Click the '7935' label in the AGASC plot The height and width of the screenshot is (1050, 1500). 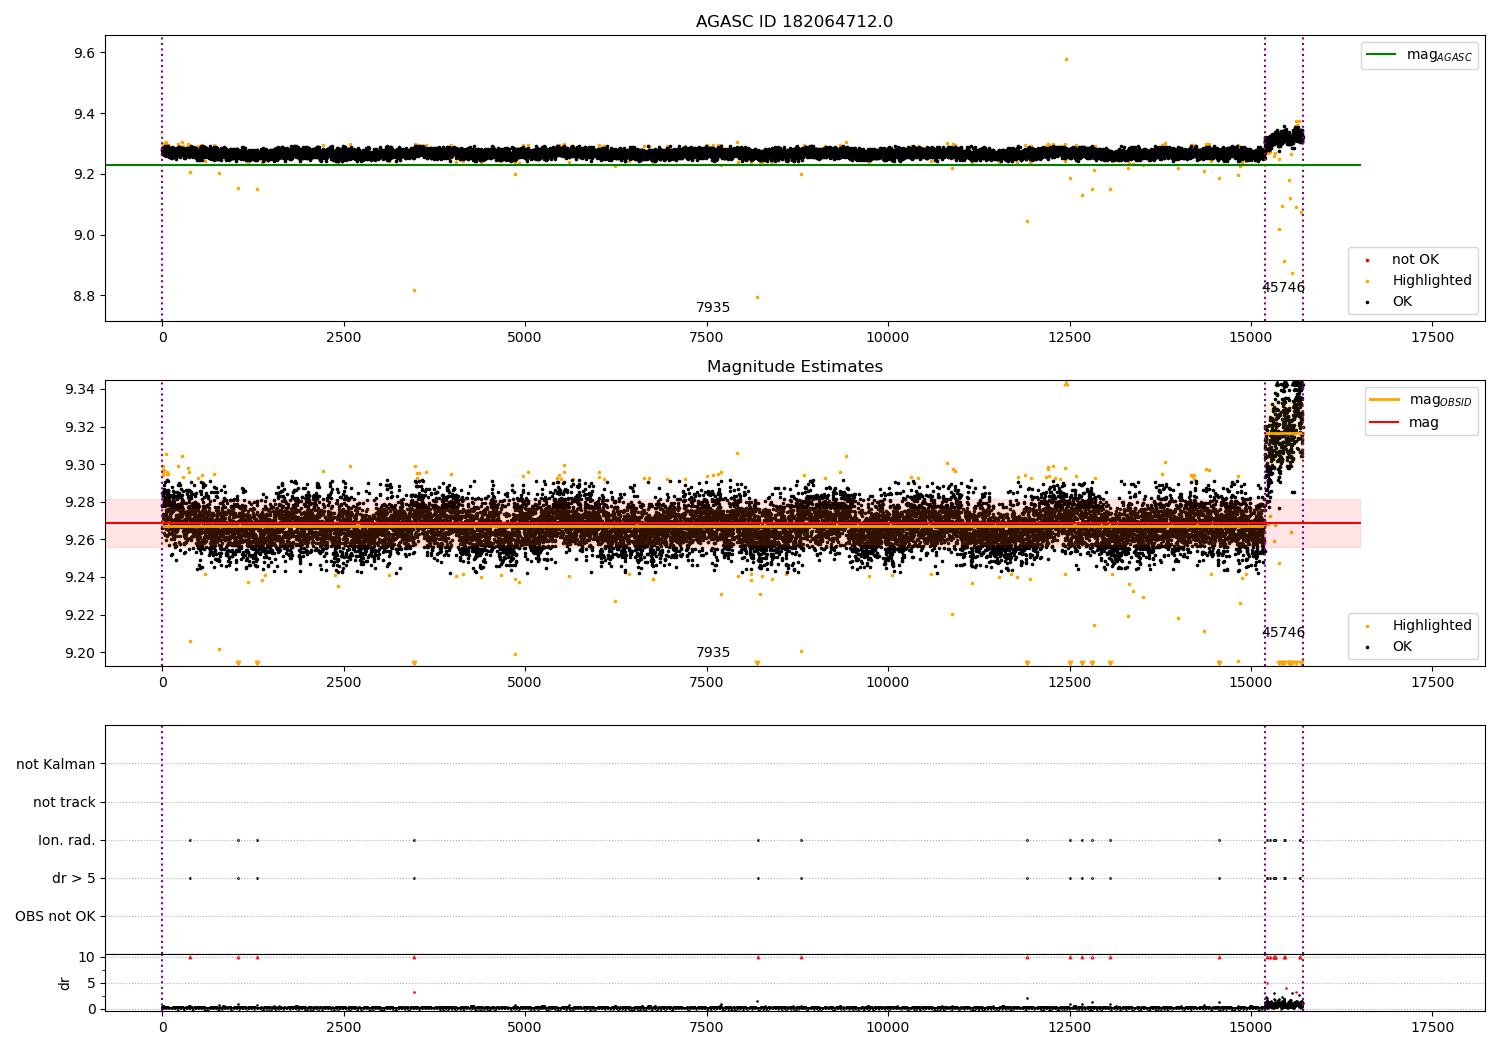click(x=713, y=308)
